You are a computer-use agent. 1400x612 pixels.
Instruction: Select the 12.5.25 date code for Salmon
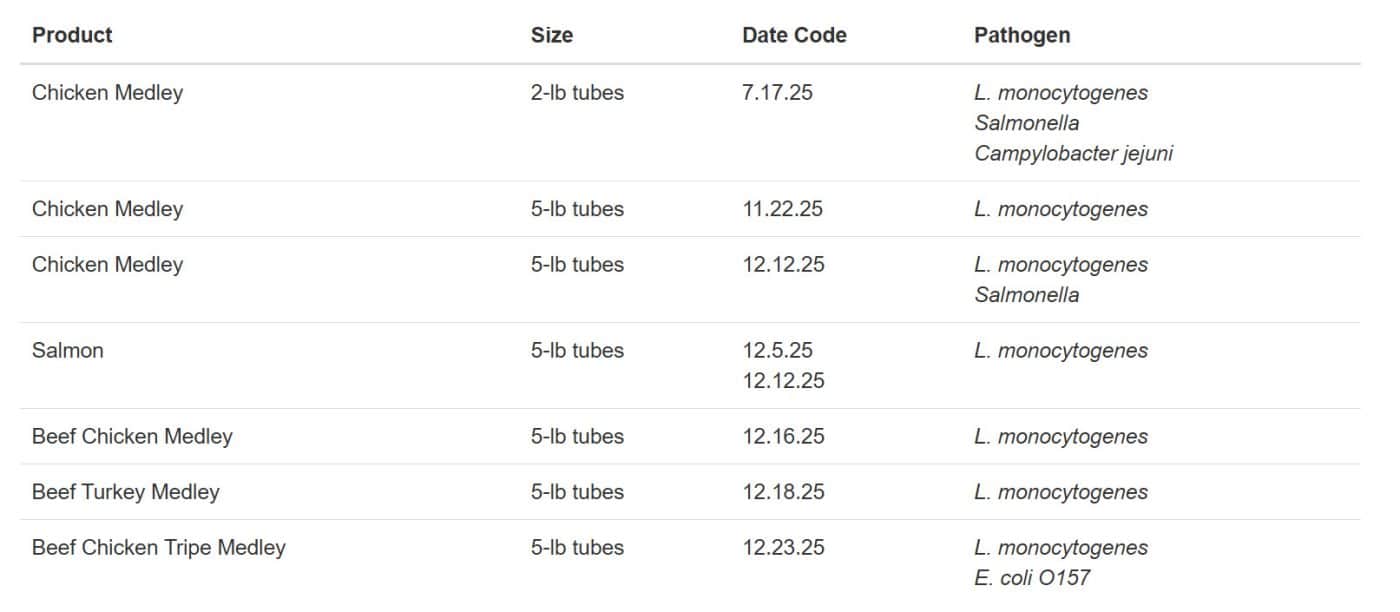pos(777,351)
